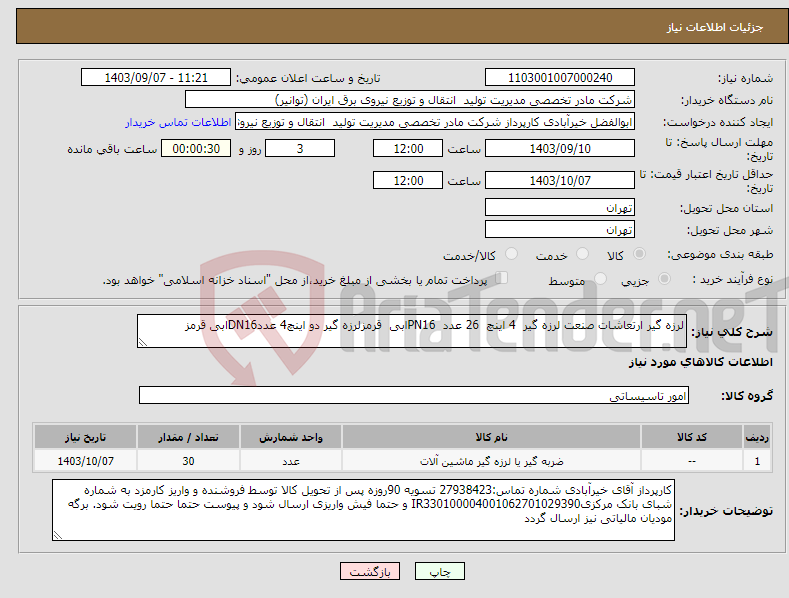This screenshot has width=789, height=598.
Task: Click the تعداد / مقدار column header
Action: click(x=188, y=437)
